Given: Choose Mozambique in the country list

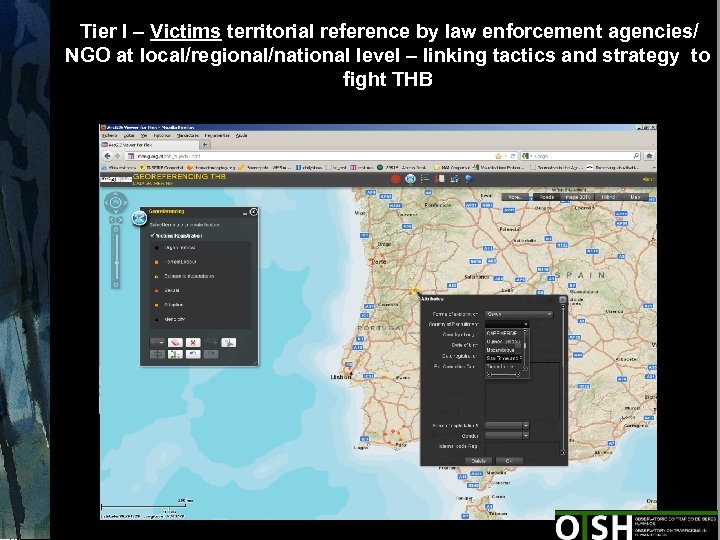Looking at the screenshot, I should point(504,350).
